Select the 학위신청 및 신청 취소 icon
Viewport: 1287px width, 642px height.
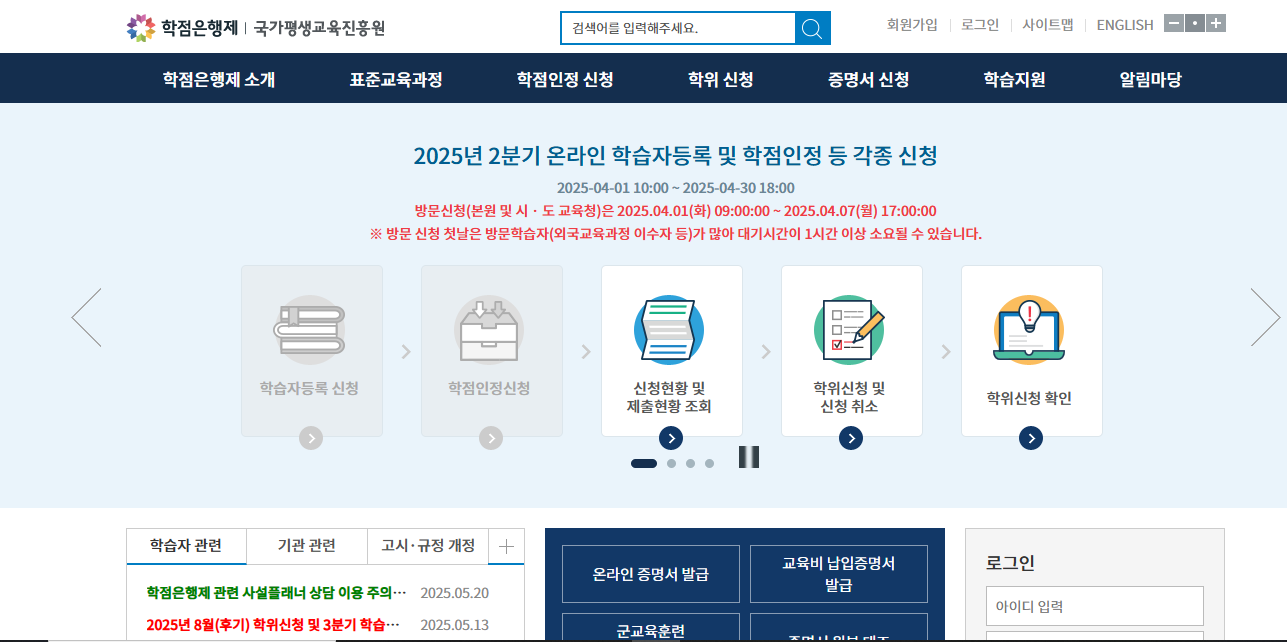point(851,330)
